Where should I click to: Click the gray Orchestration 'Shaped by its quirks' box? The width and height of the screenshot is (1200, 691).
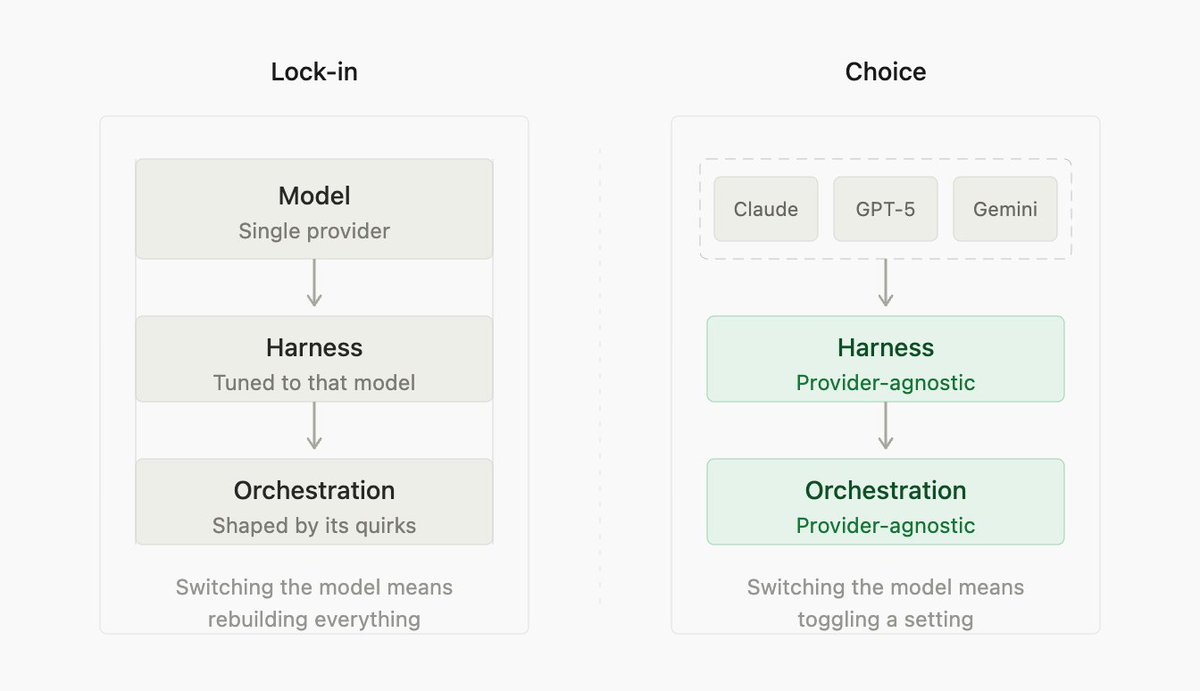(314, 502)
